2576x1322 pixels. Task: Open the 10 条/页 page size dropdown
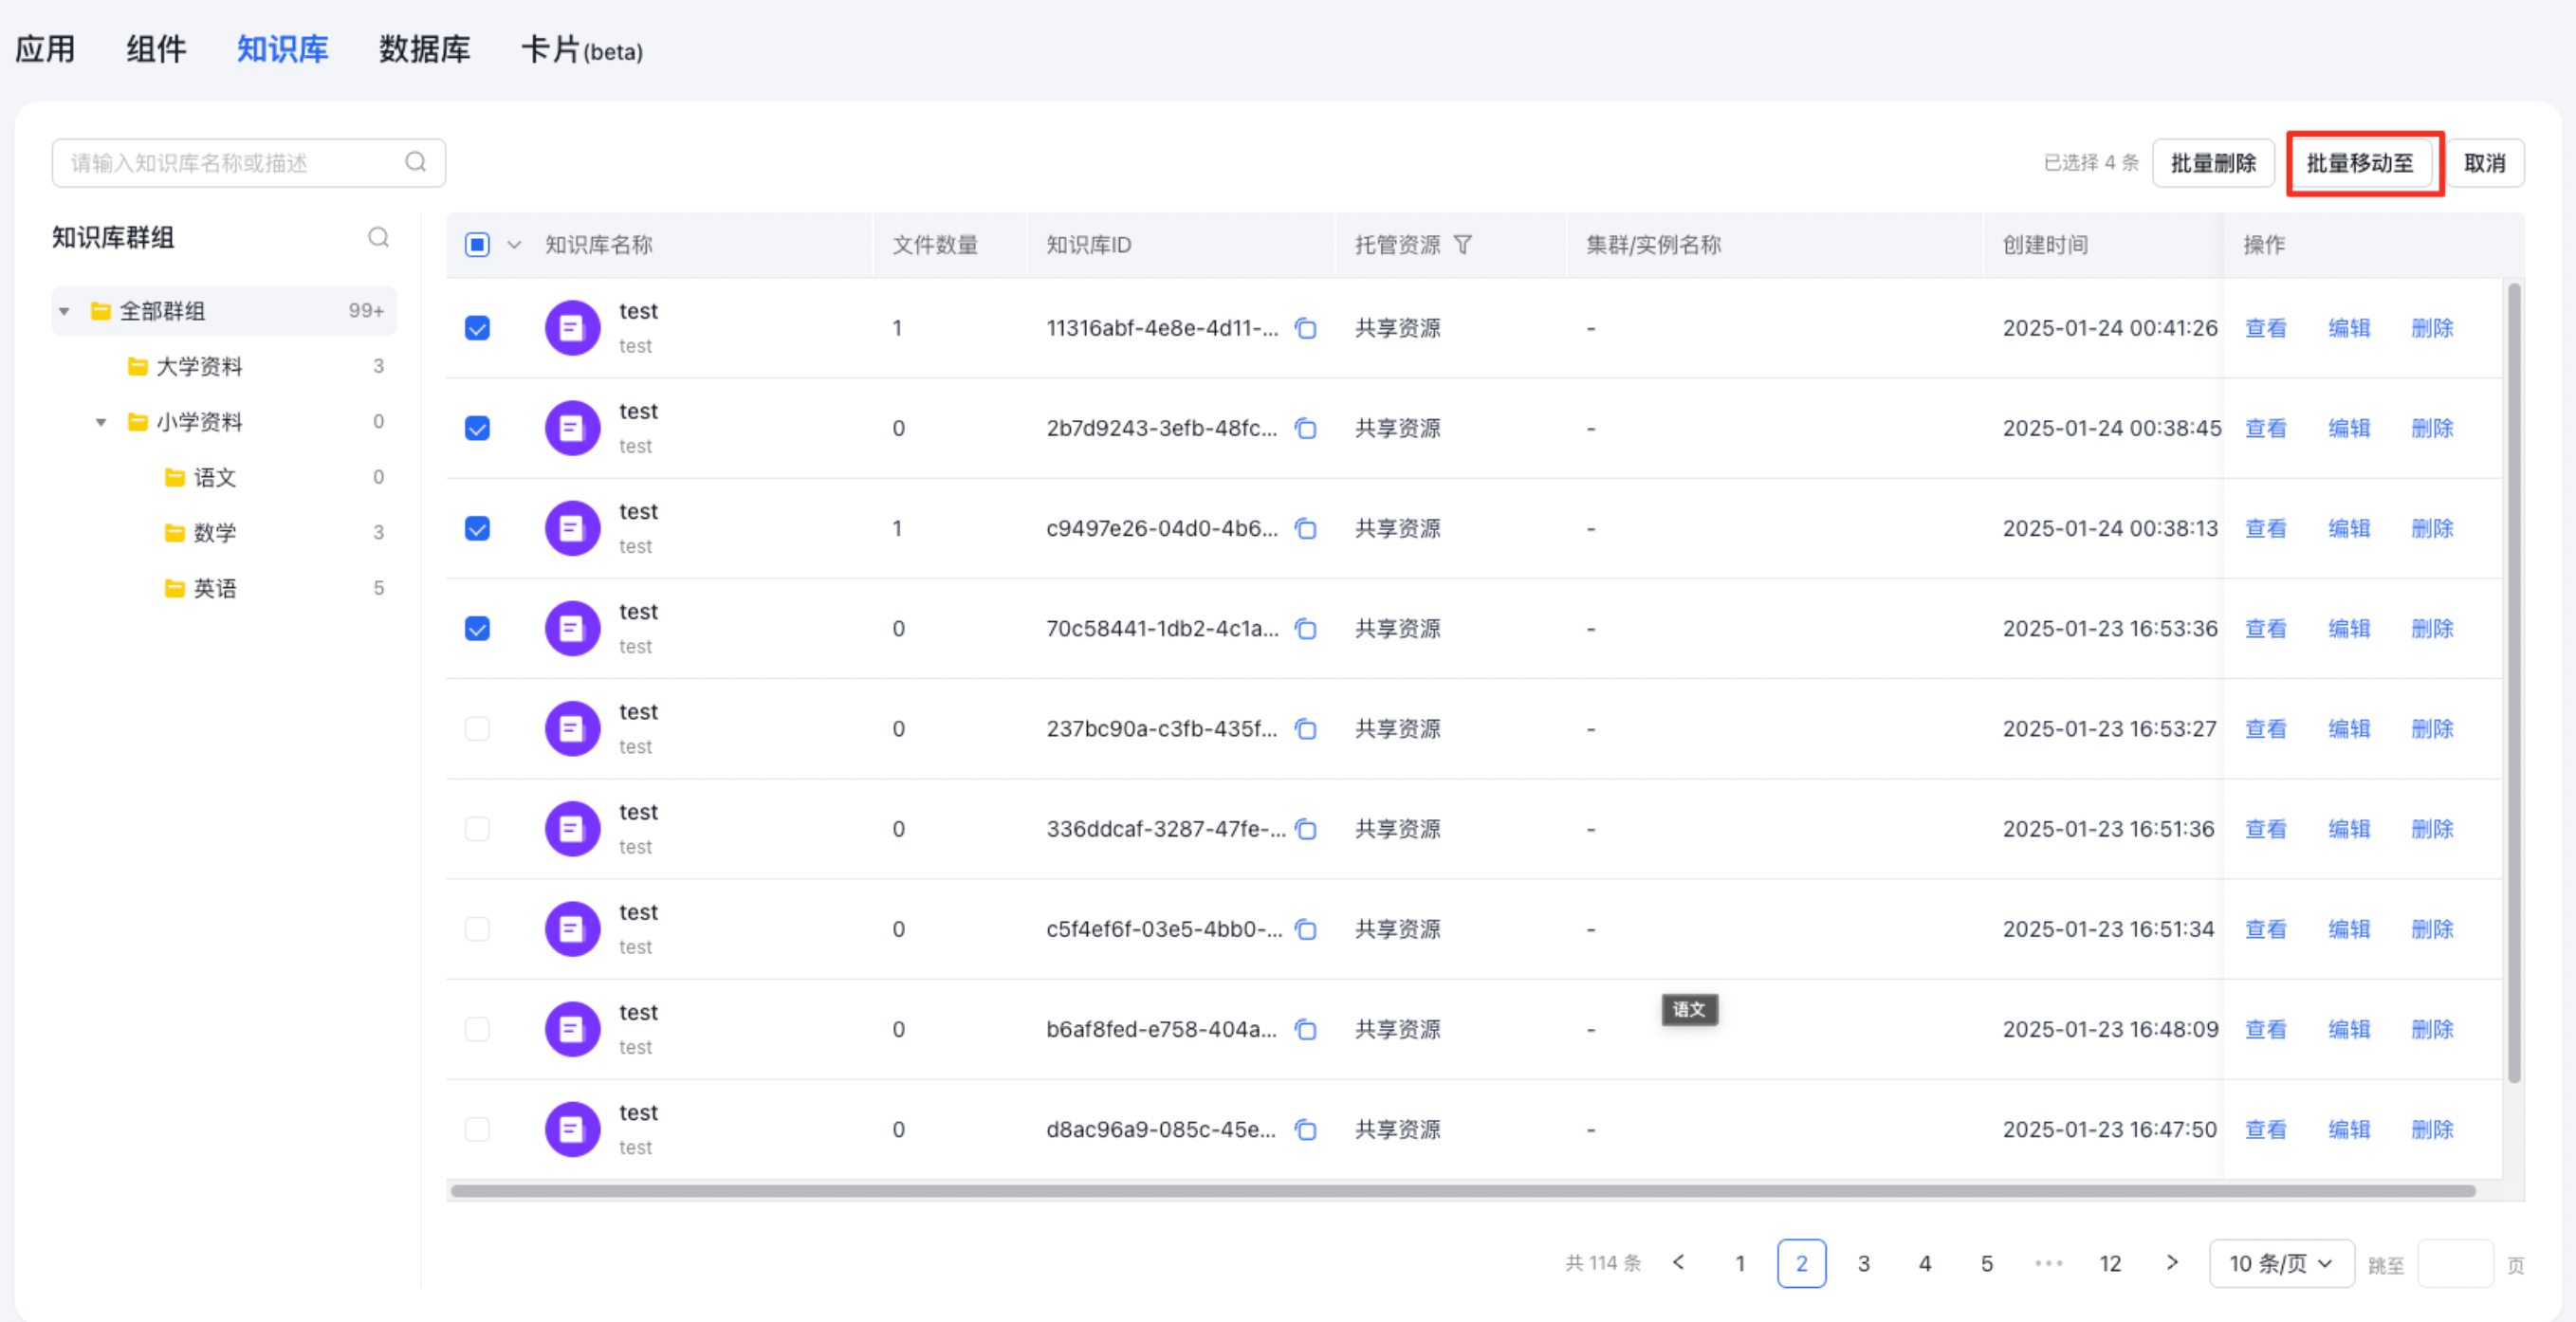pyautogui.click(x=2281, y=1263)
